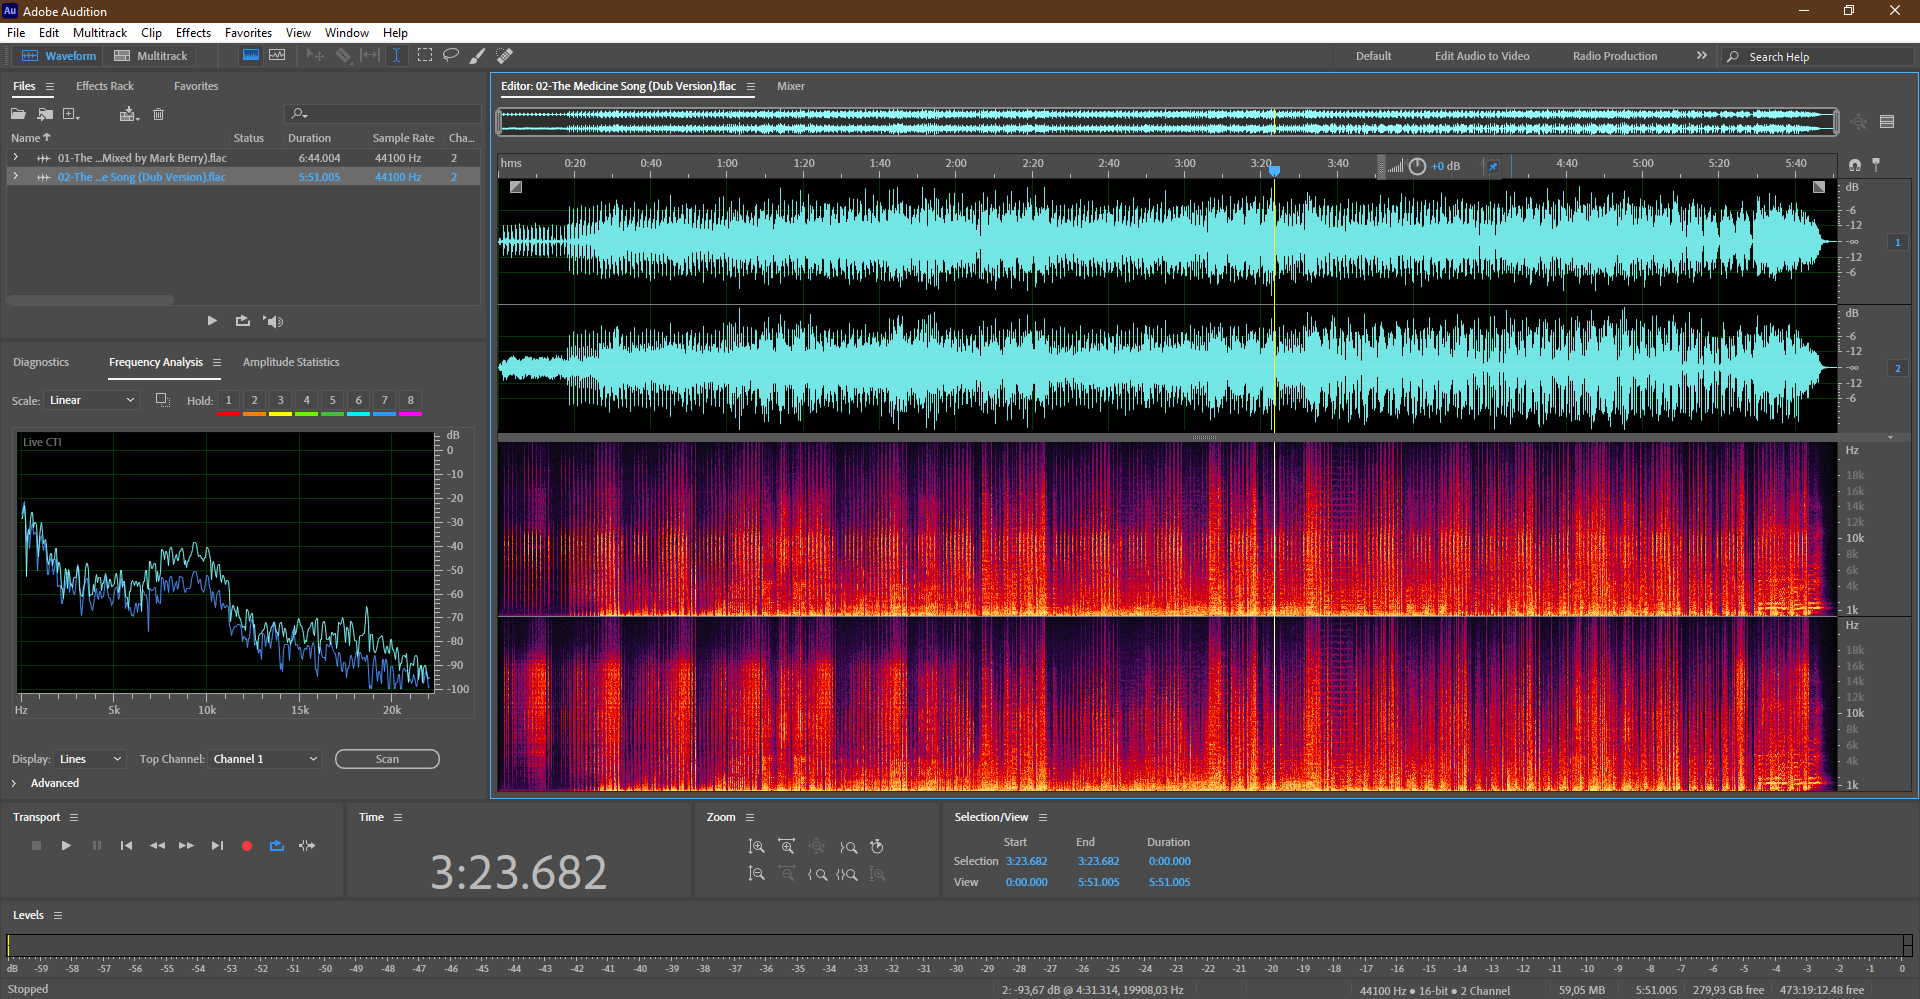This screenshot has width=1920, height=999.
Task: Toggle channel 2 enable button
Action: tap(1897, 368)
